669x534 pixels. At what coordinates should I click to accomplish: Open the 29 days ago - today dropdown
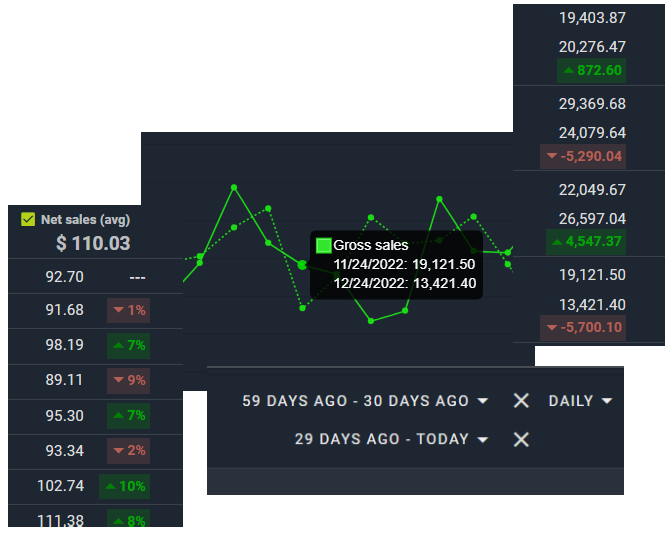(391, 439)
